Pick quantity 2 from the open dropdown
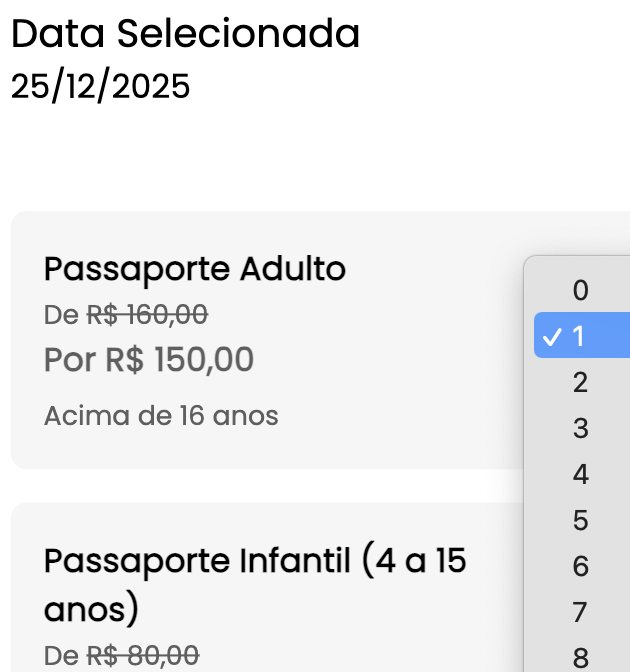The height and width of the screenshot is (672, 630). [x=580, y=382]
